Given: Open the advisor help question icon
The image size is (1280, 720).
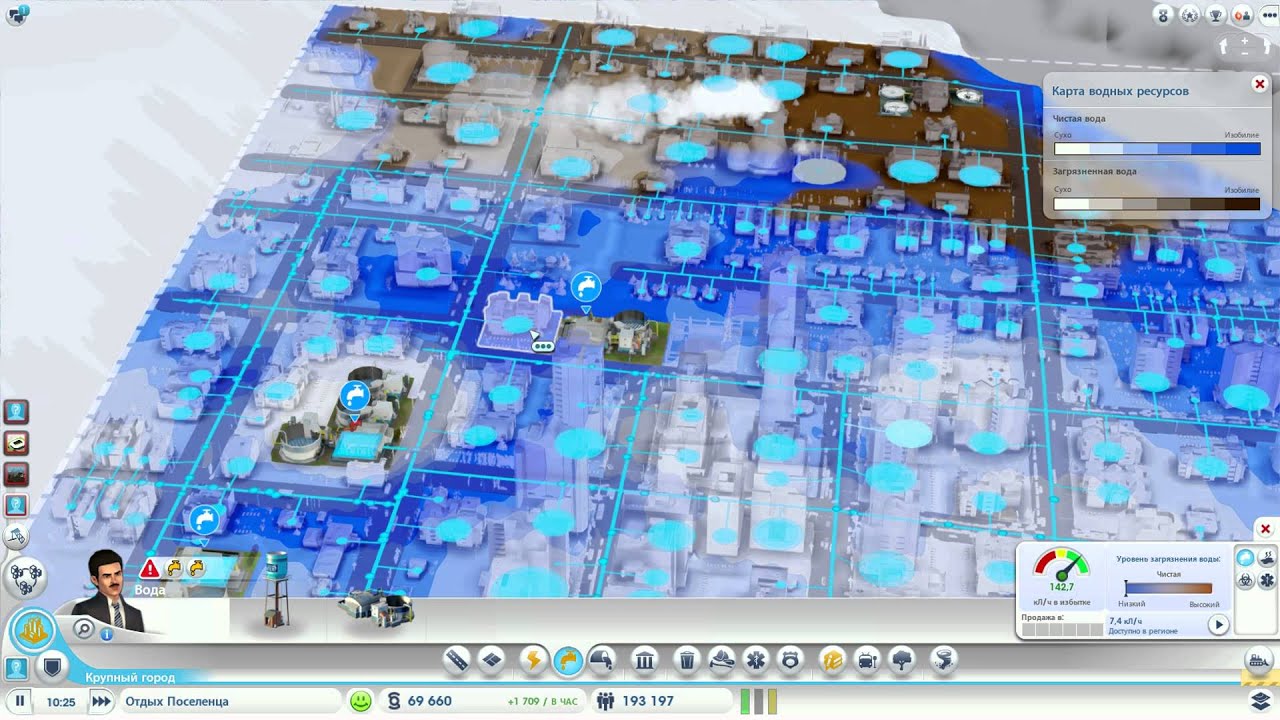Looking at the screenshot, I should pyautogui.click(x=17, y=668).
